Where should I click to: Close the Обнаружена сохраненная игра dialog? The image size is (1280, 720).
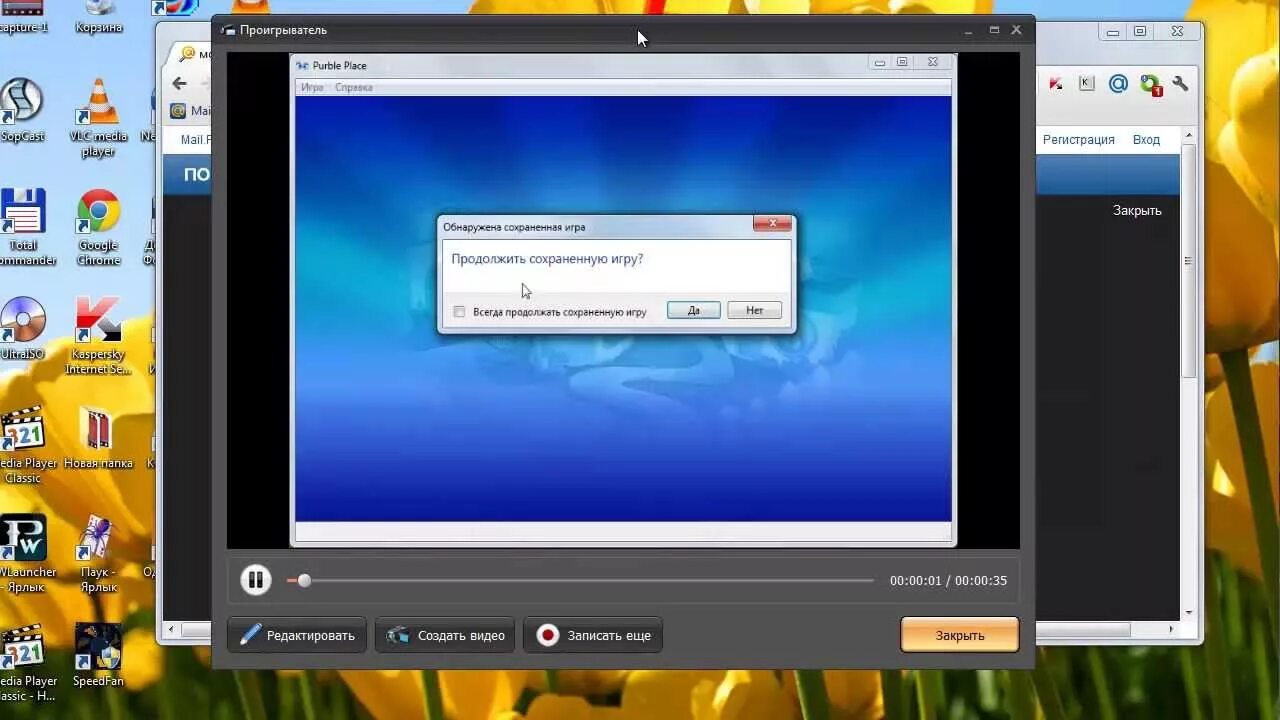tap(772, 224)
